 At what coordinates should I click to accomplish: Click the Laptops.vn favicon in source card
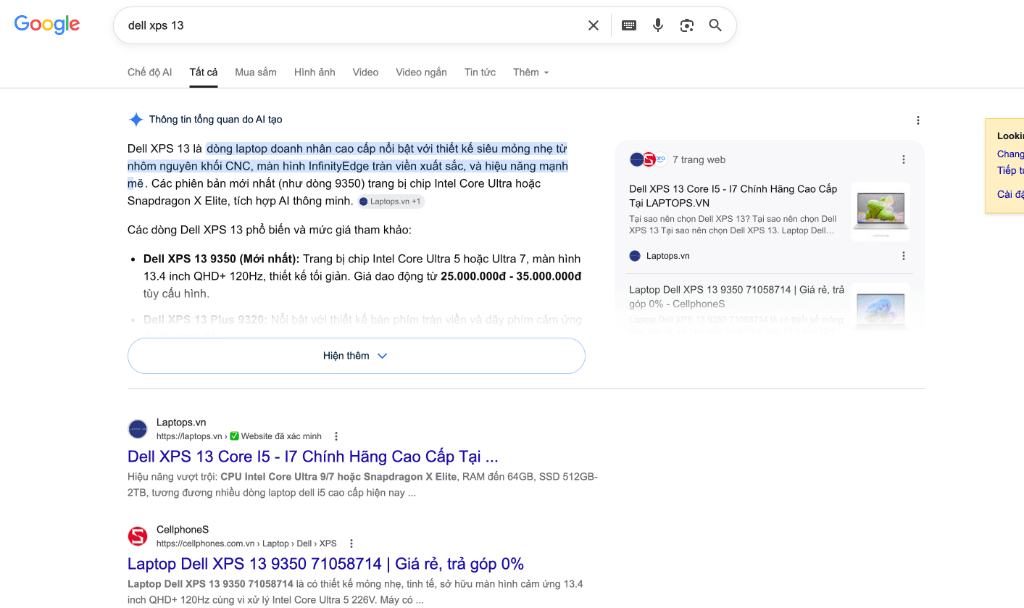click(x=635, y=256)
